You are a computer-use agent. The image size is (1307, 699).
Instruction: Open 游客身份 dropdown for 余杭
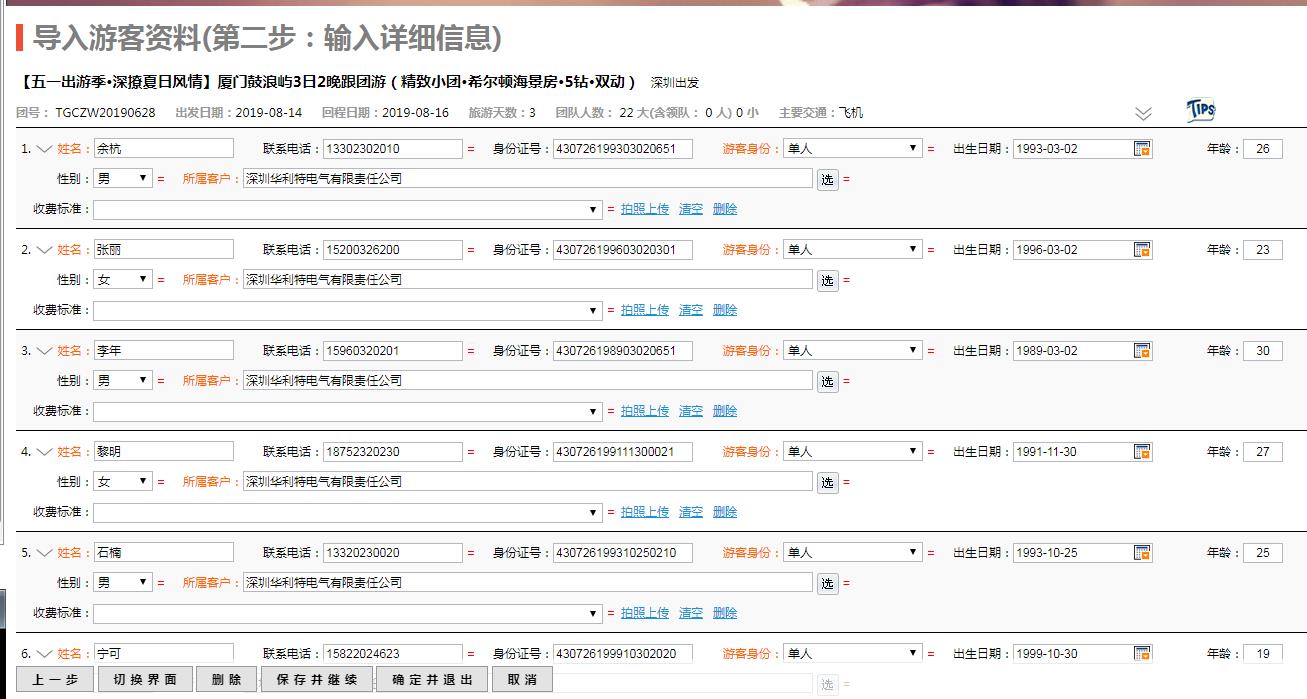(x=852, y=149)
